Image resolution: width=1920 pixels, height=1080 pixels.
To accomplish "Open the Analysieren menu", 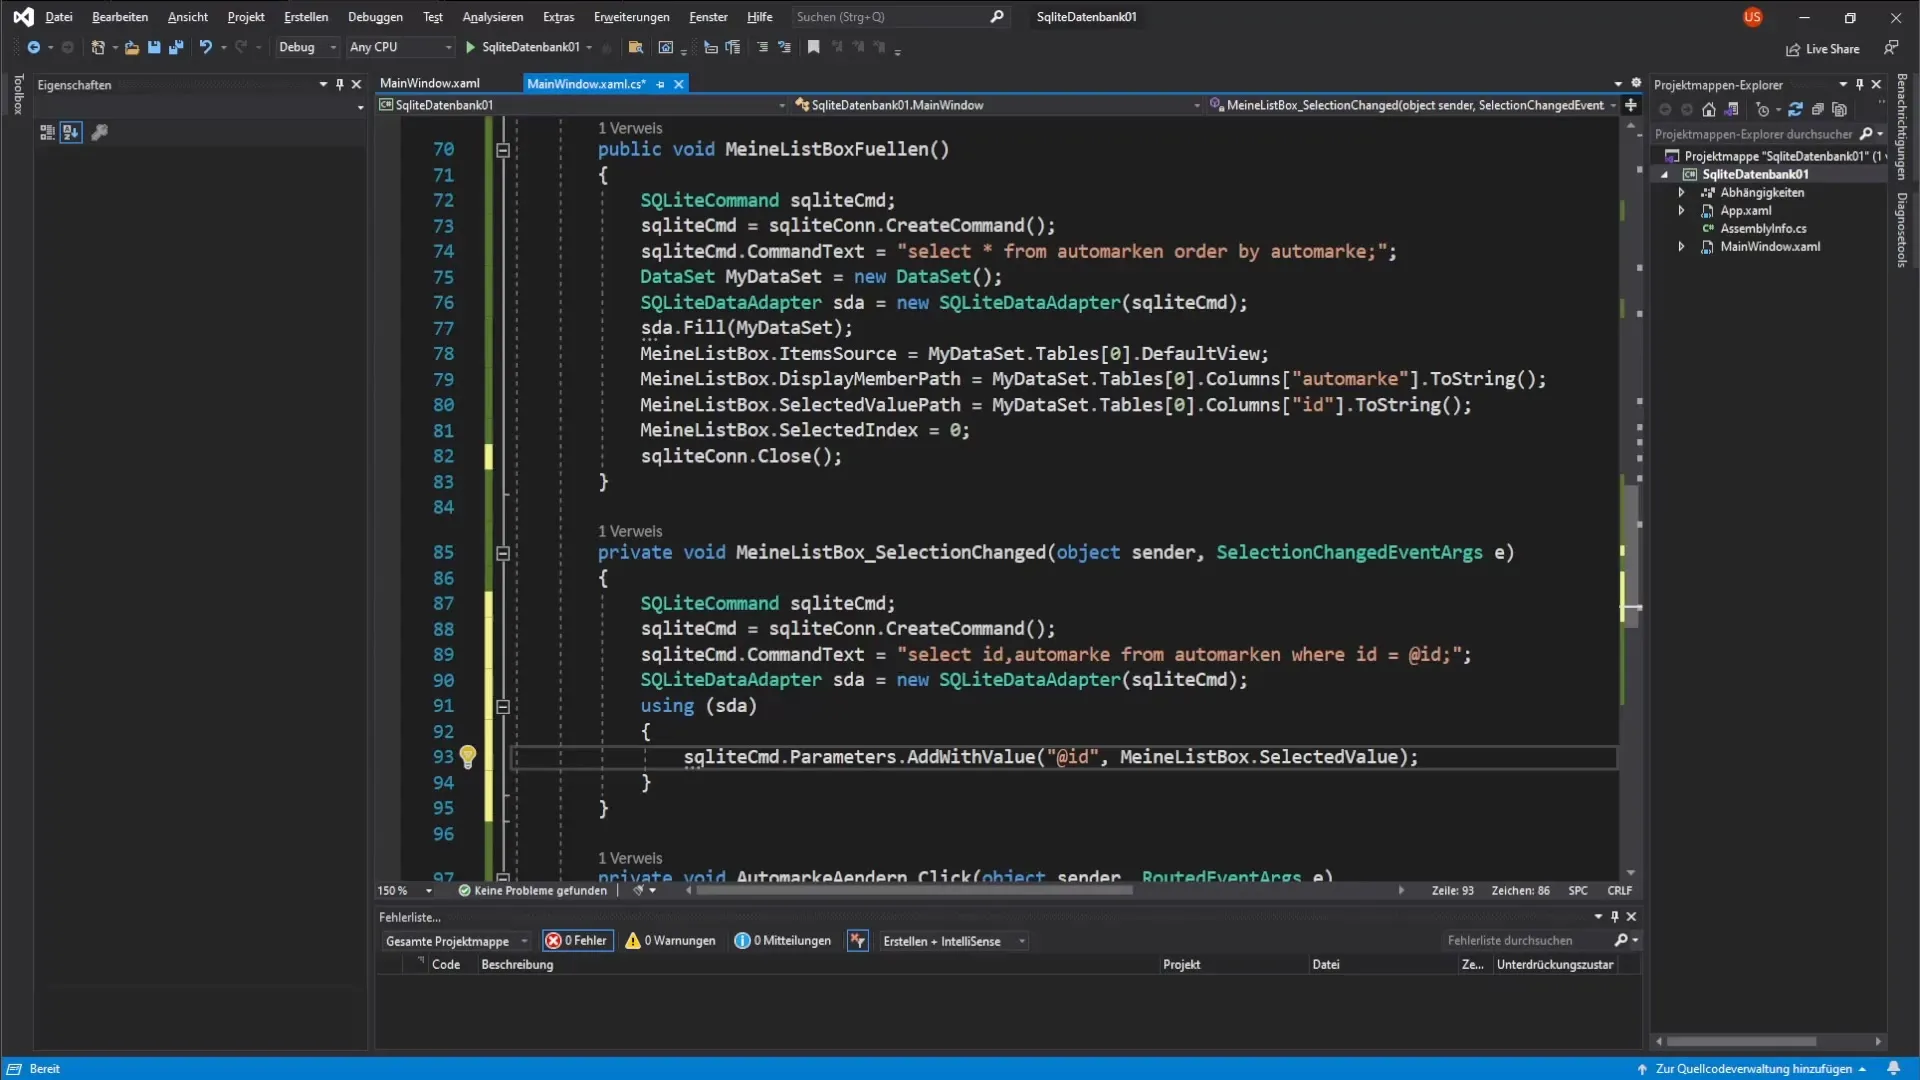I will point(493,17).
